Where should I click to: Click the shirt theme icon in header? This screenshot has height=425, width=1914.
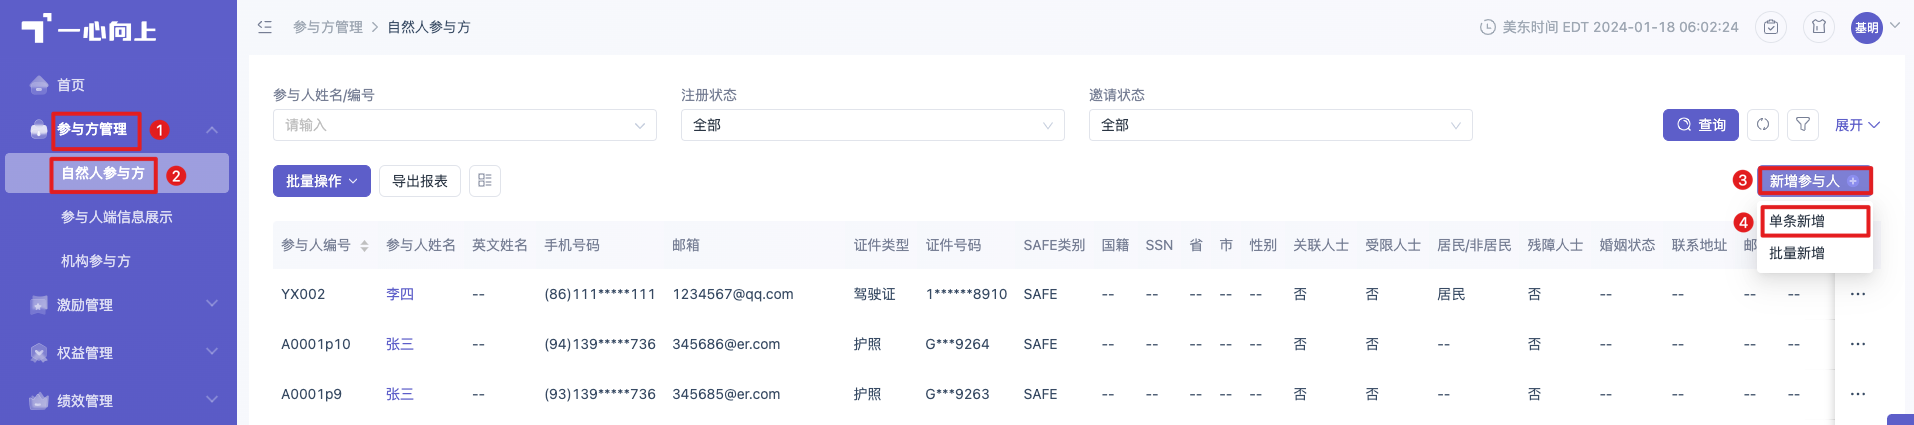tap(1819, 27)
